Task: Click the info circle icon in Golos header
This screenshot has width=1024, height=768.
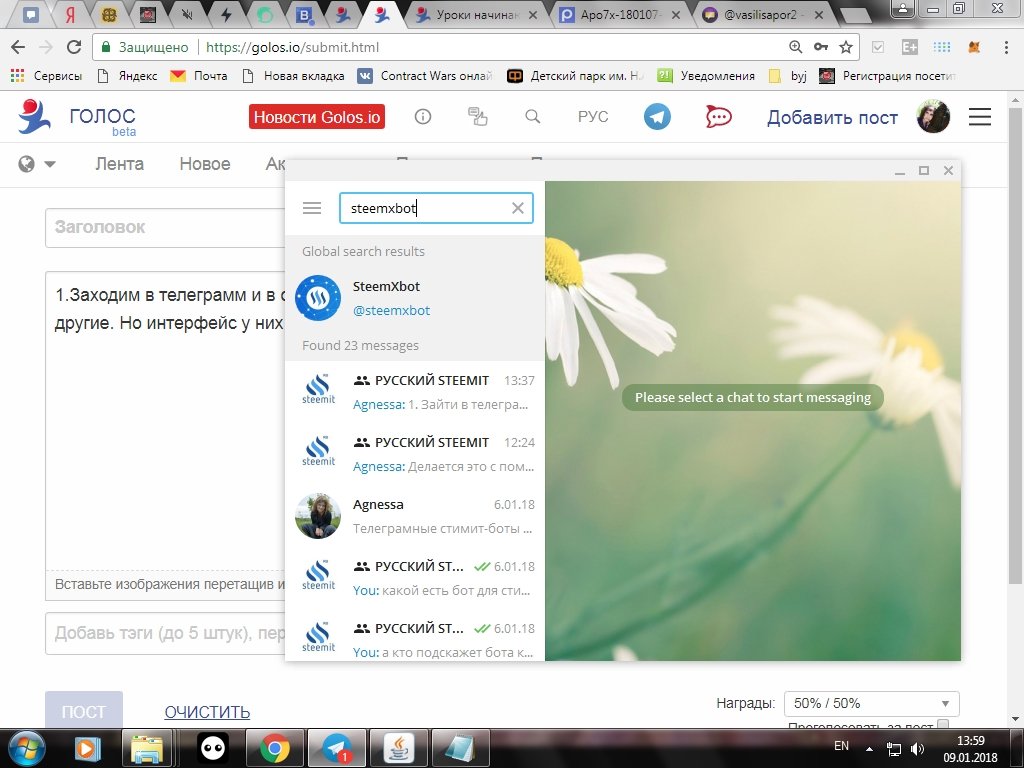Action: coord(423,117)
